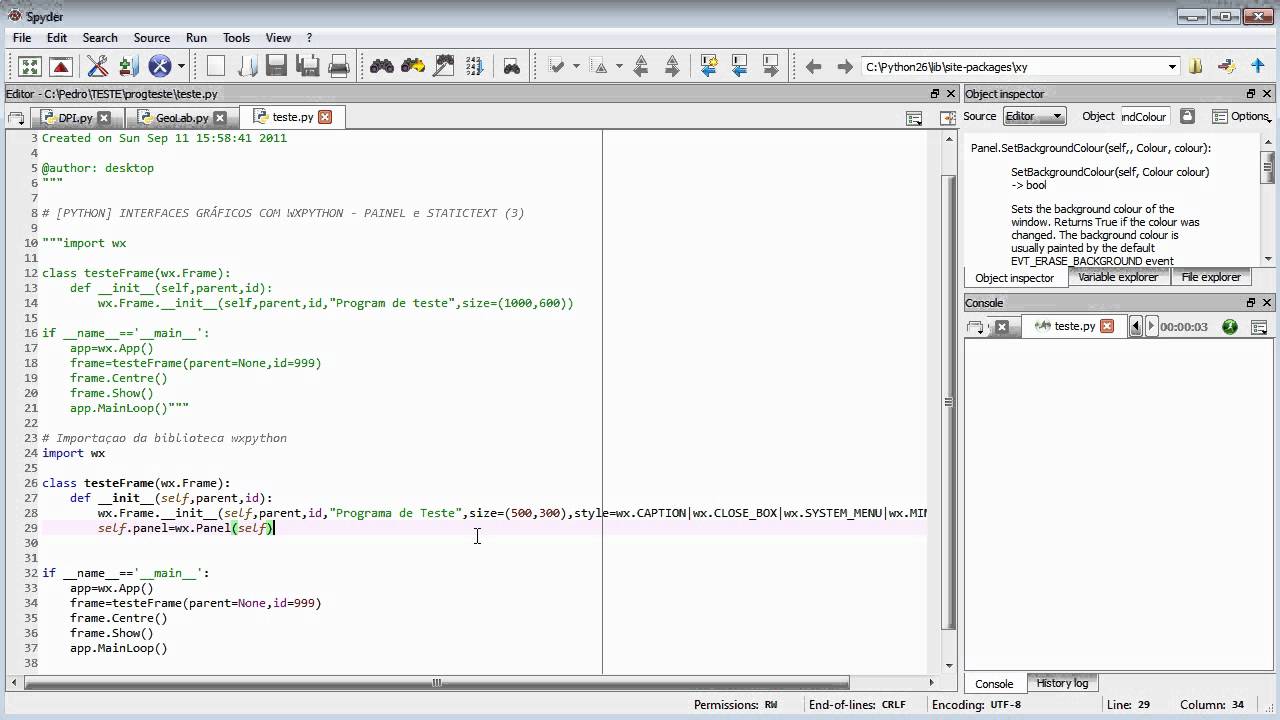The width and height of the screenshot is (1280, 720).
Task: Create a new file with blank page icon
Action: click(216, 67)
